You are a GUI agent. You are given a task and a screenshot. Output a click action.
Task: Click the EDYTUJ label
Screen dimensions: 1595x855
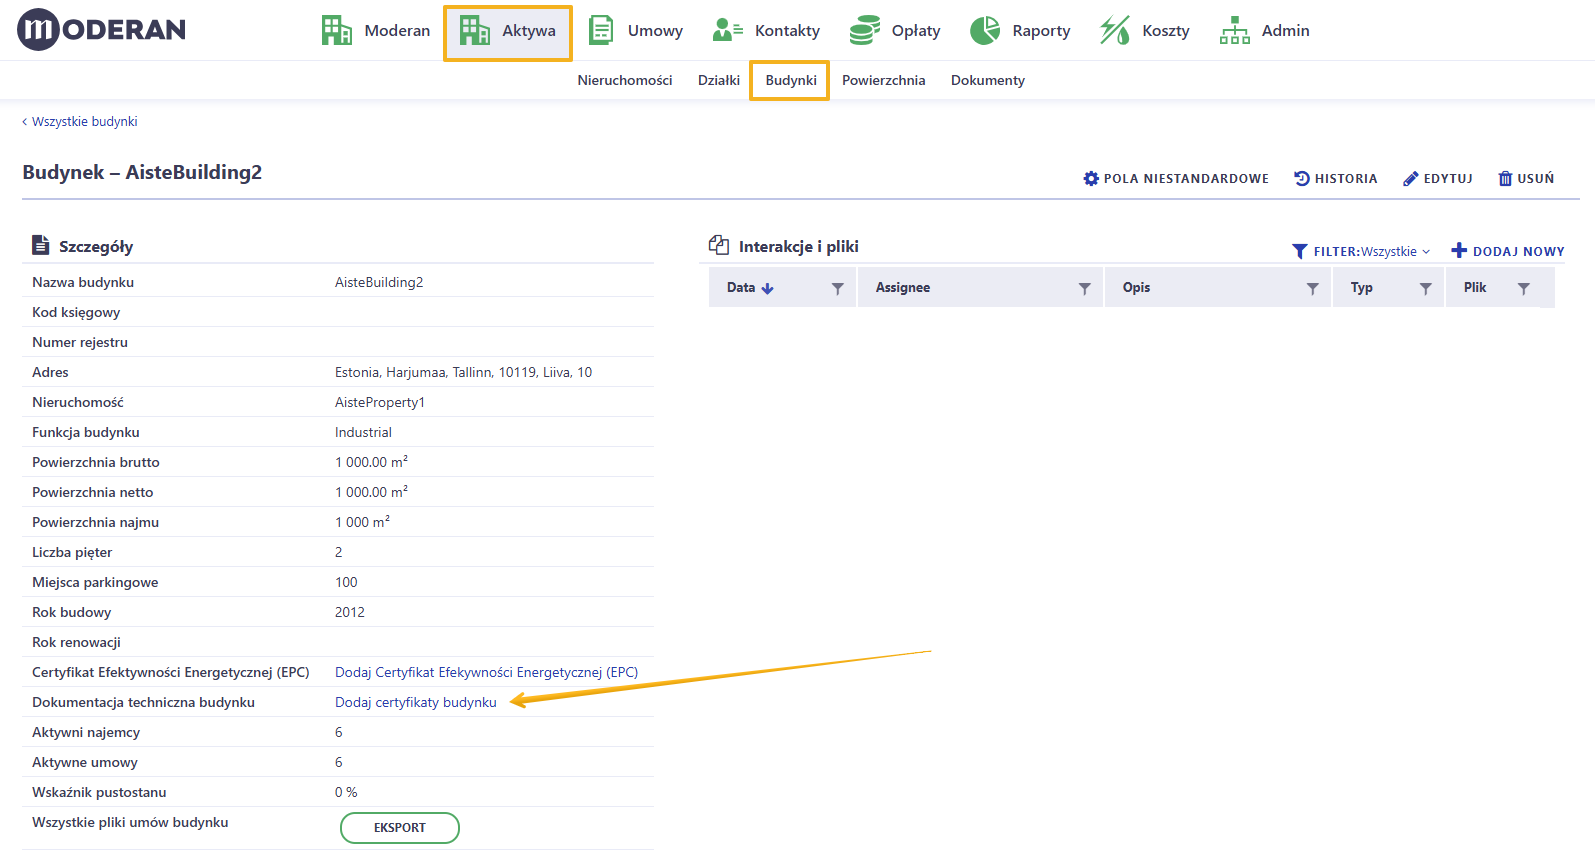(x=1448, y=178)
